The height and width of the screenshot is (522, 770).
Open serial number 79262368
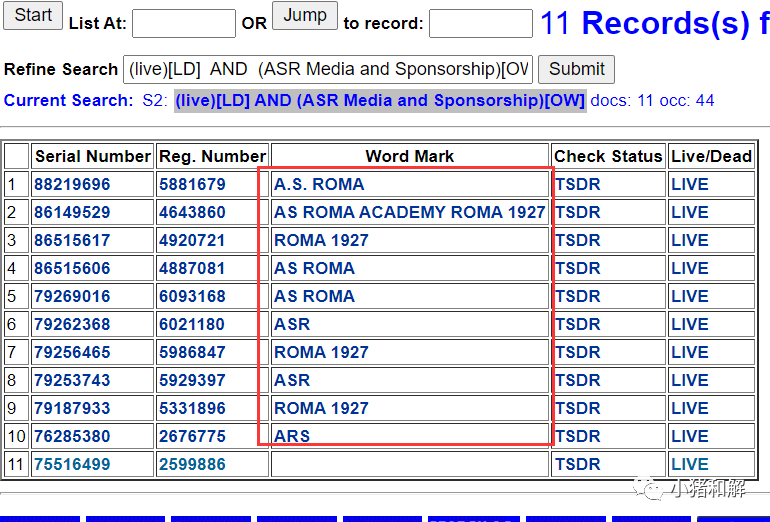pos(72,324)
